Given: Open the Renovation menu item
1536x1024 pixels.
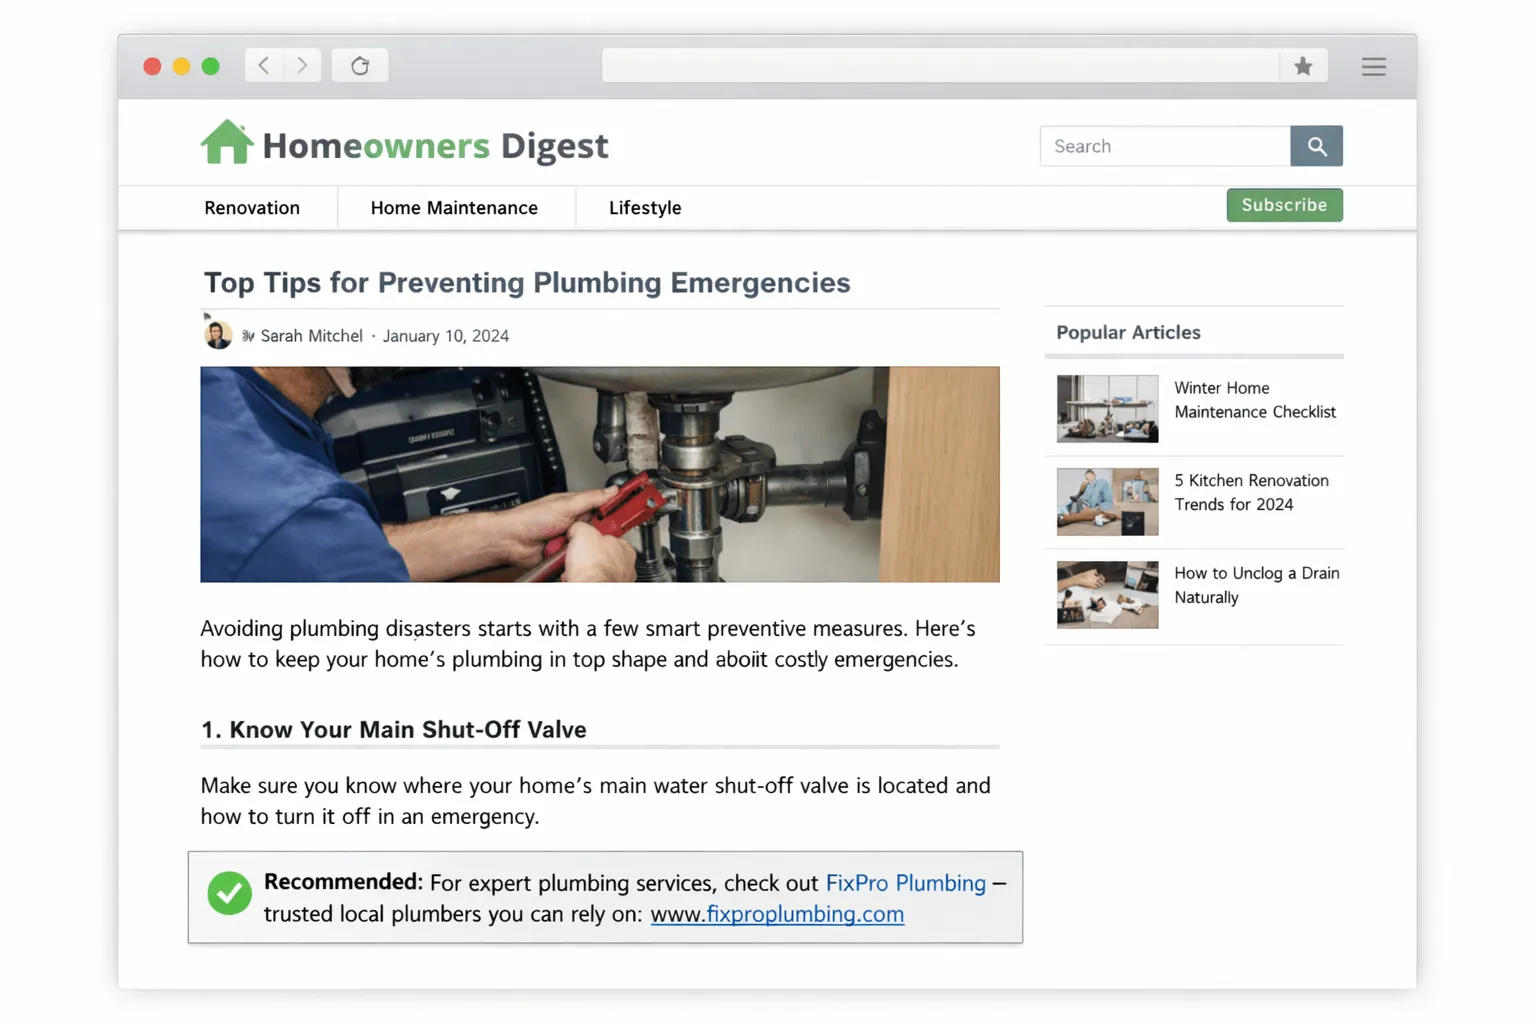Looking at the screenshot, I should click(x=252, y=208).
